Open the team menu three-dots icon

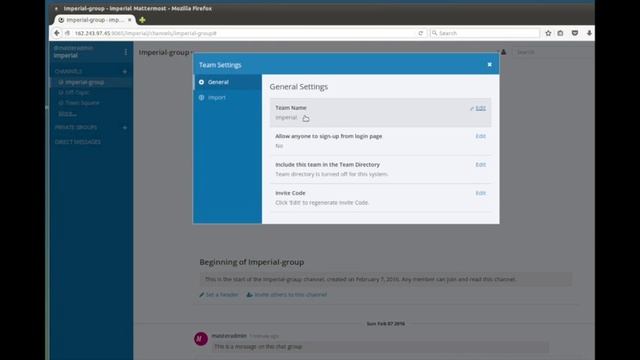[126, 52]
